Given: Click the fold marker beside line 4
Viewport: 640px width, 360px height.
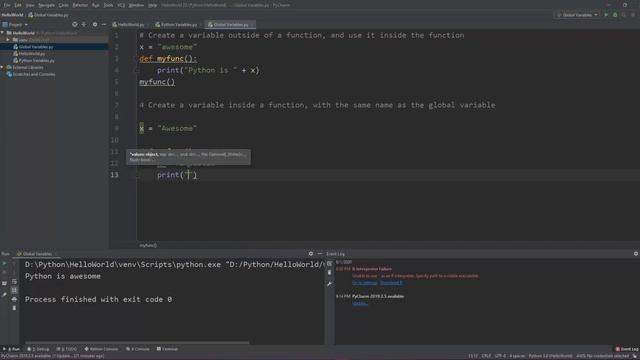Looking at the screenshot, I should 138,70.
